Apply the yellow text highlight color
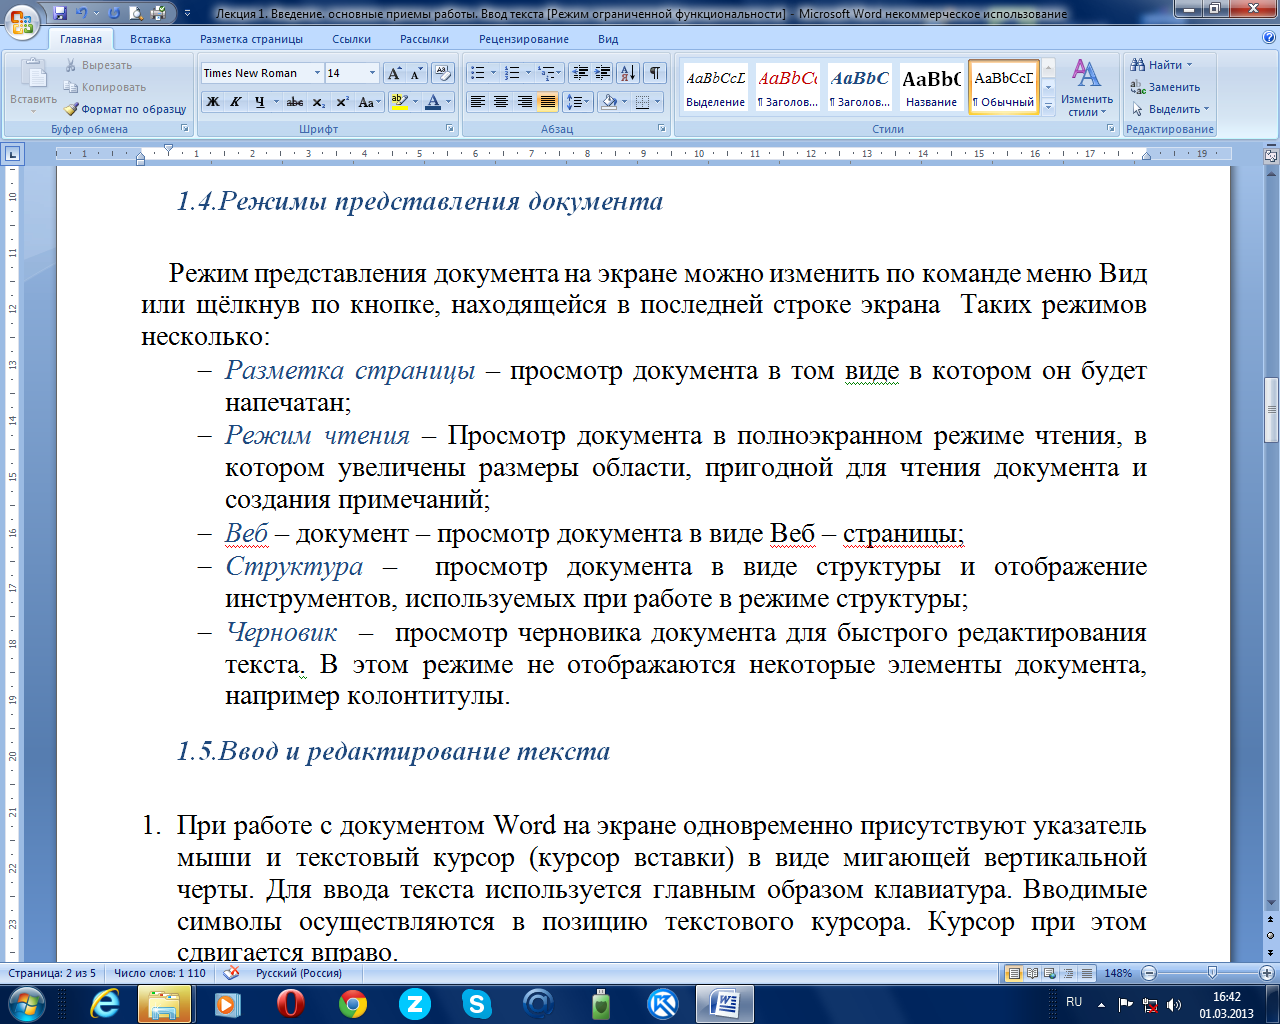 (x=399, y=102)
